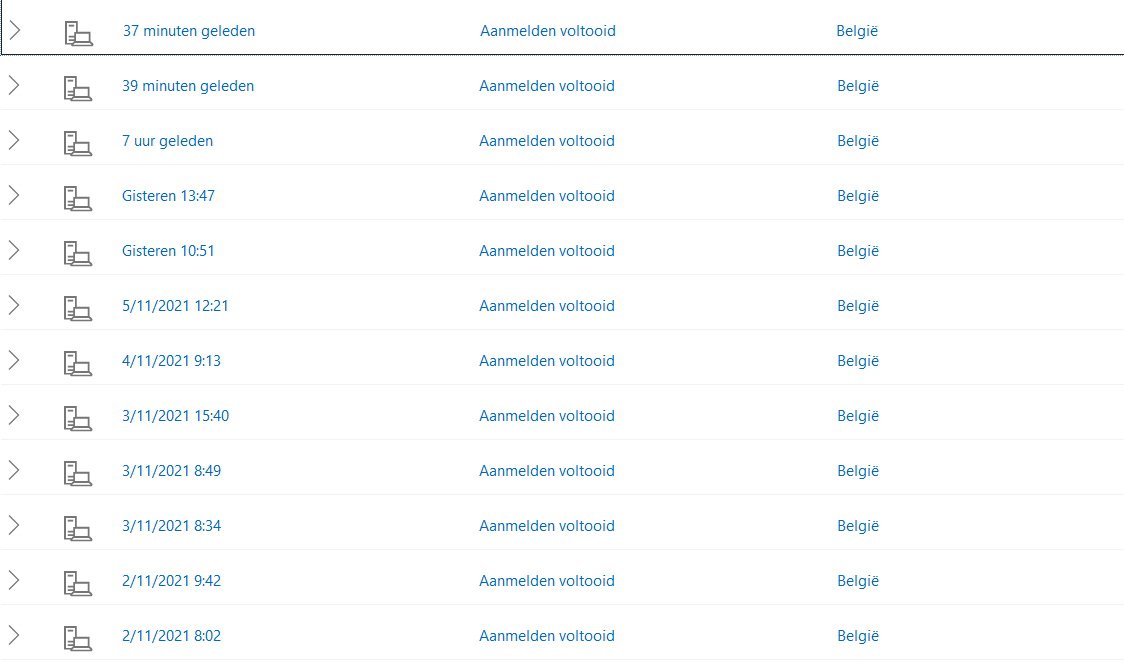
Task: Select device icon next to 2/11/2021 8:02
Action: pos(77,637)
